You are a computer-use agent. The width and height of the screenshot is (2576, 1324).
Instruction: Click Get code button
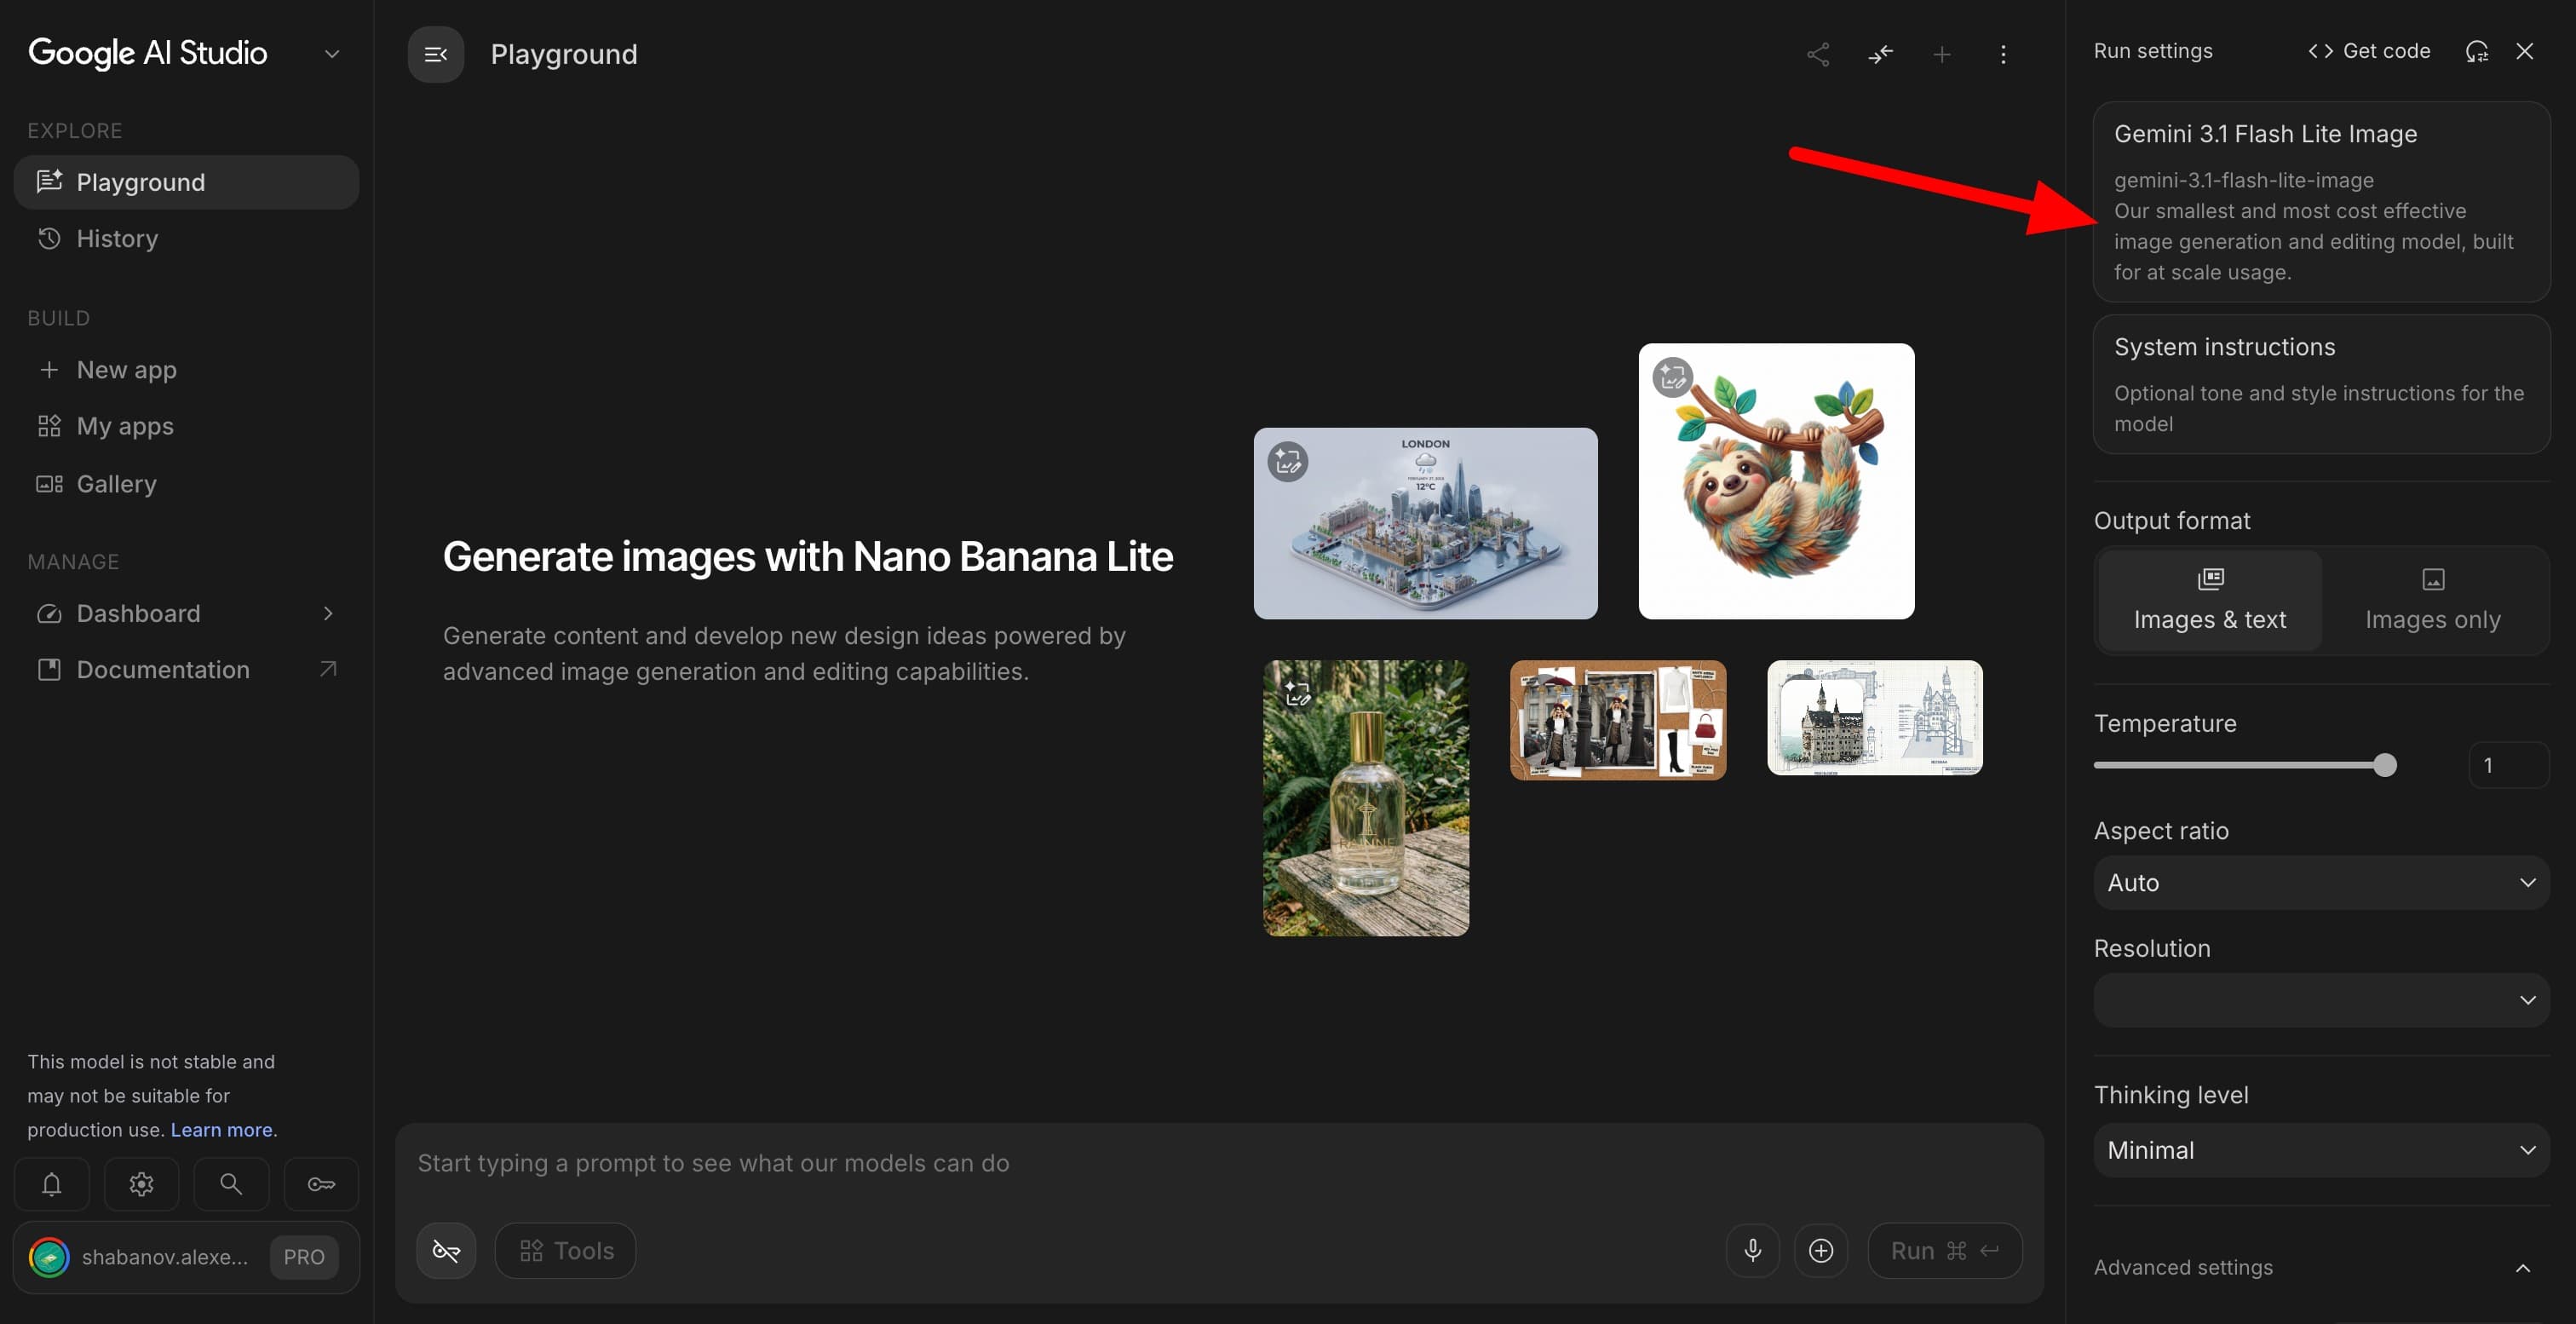[x=2369, y=51]
